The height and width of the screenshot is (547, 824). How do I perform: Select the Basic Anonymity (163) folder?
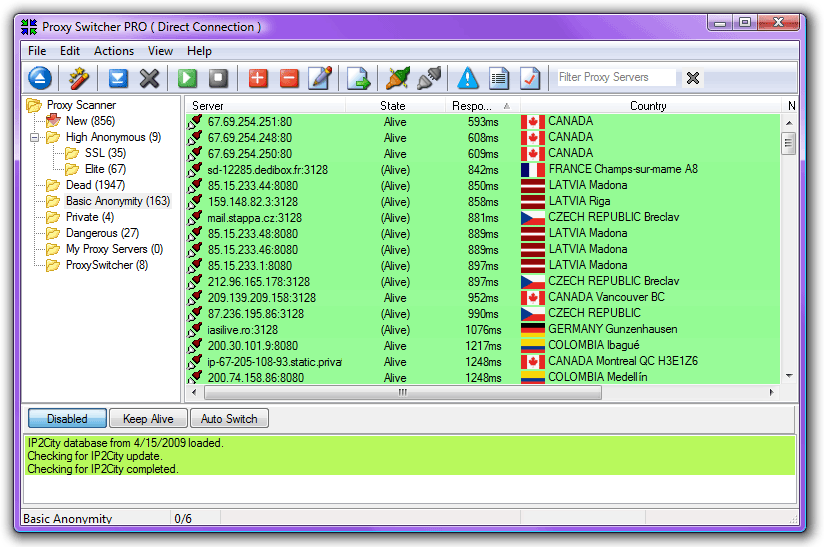[x=118, y=201]
